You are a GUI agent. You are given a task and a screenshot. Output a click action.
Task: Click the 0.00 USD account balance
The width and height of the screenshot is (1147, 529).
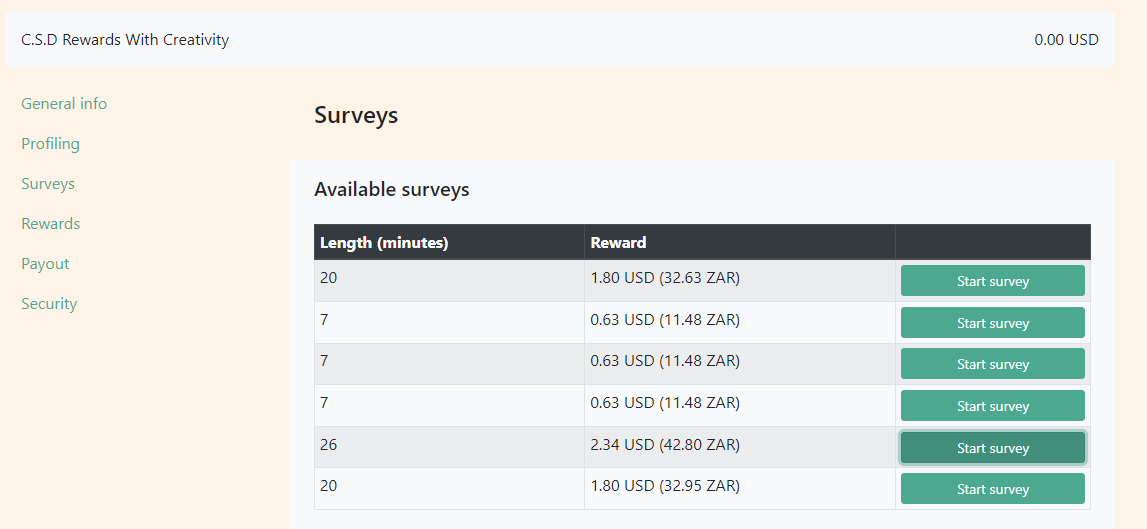[x=1066, y=40]
